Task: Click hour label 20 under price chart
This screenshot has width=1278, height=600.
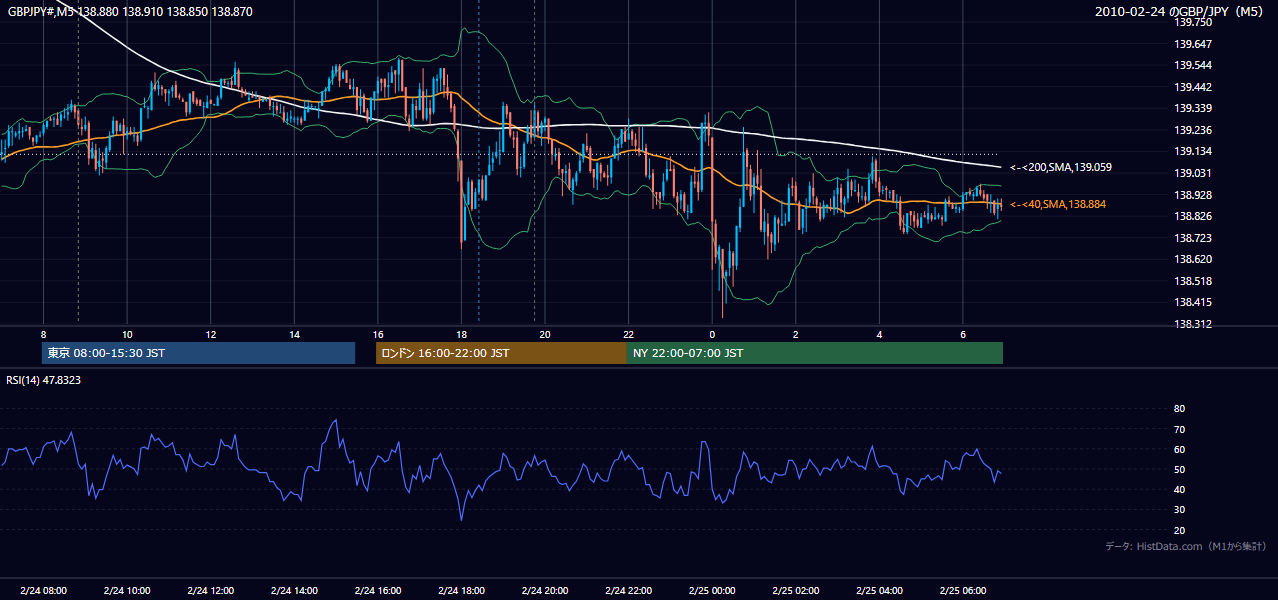Action: pyautogui.click(x=545, y=334)
